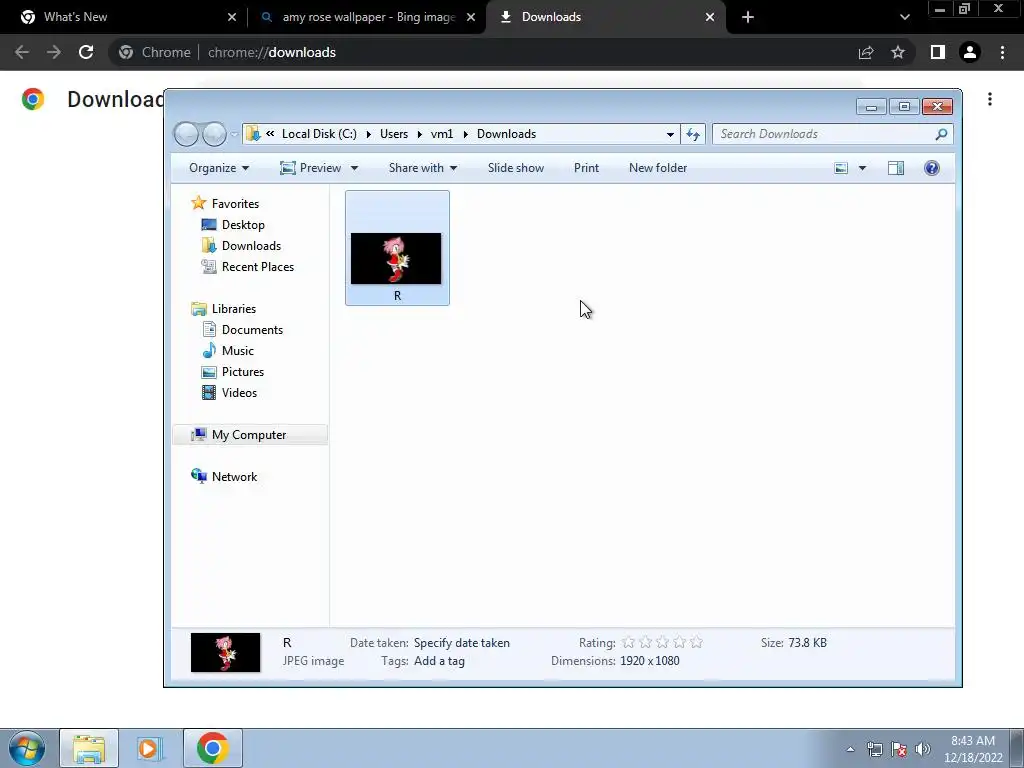
Task: Select My Computer in the navigation pane
Action: point(249,435)
